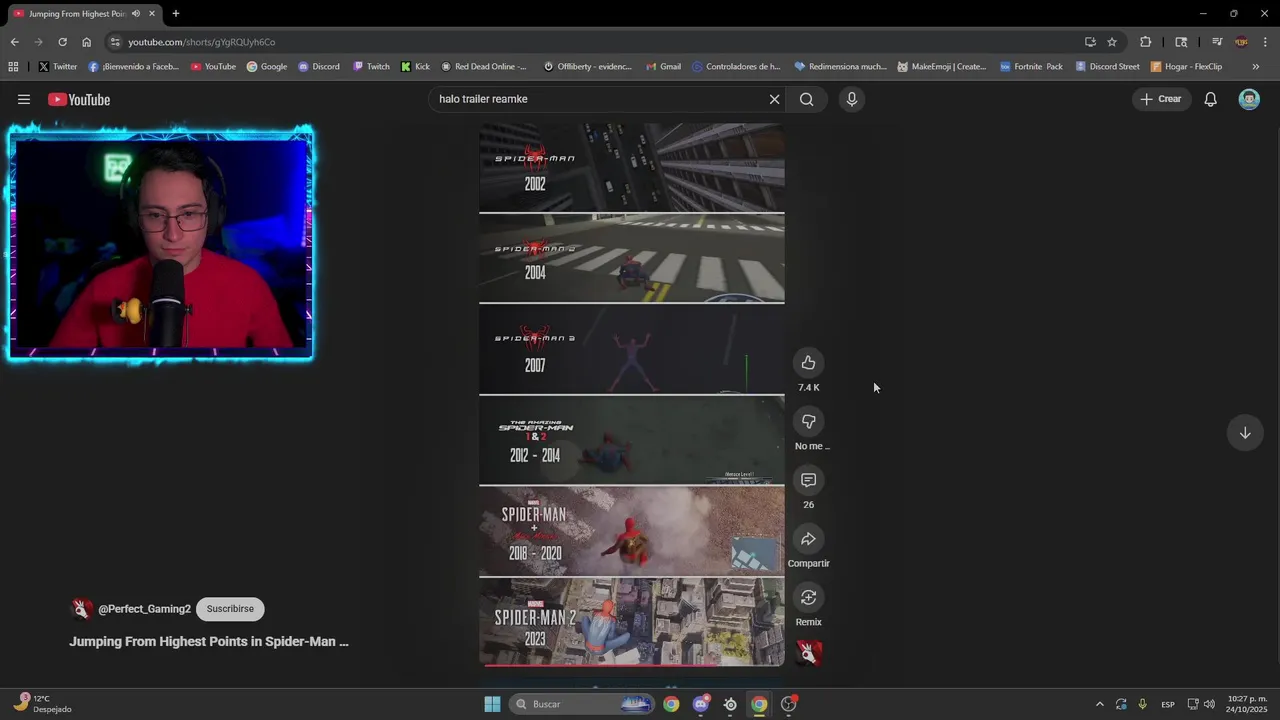Viewport: 1280px width, 720px height.
Task: Open the Chrome profile avatar
Action: click(1241, 42)
